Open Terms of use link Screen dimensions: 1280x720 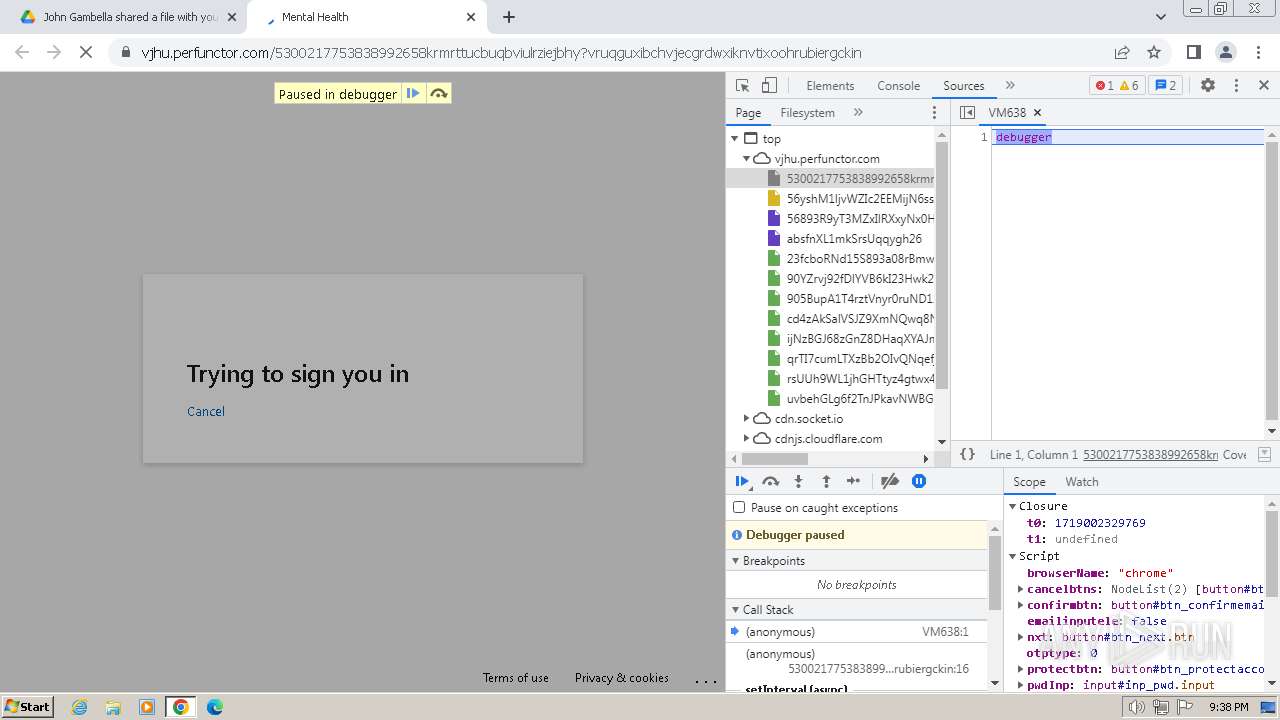pyautogui.click(x=515, y=678)
